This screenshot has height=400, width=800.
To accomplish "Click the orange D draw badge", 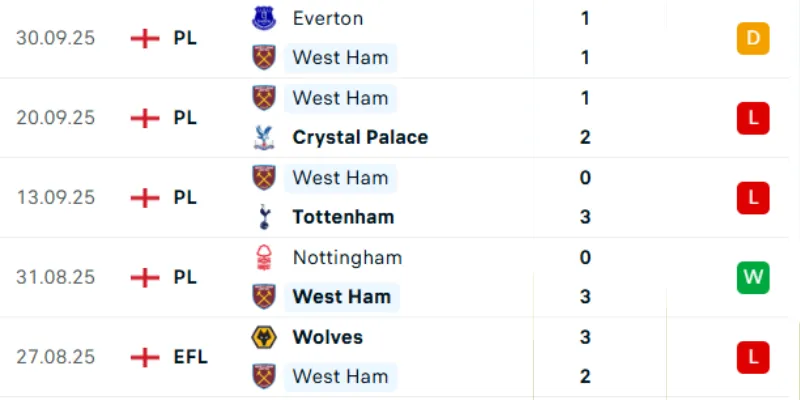I will pyautogui.click(x=751, y=38).
